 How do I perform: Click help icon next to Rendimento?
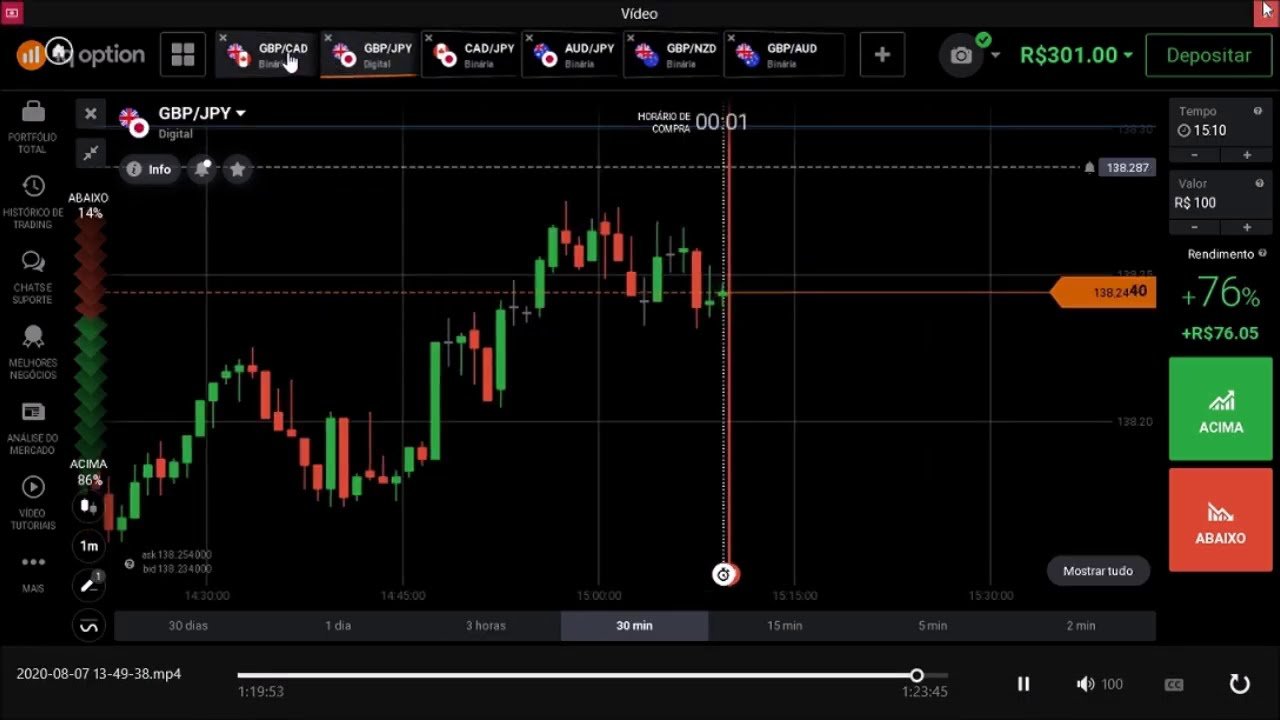[1263, 254]
